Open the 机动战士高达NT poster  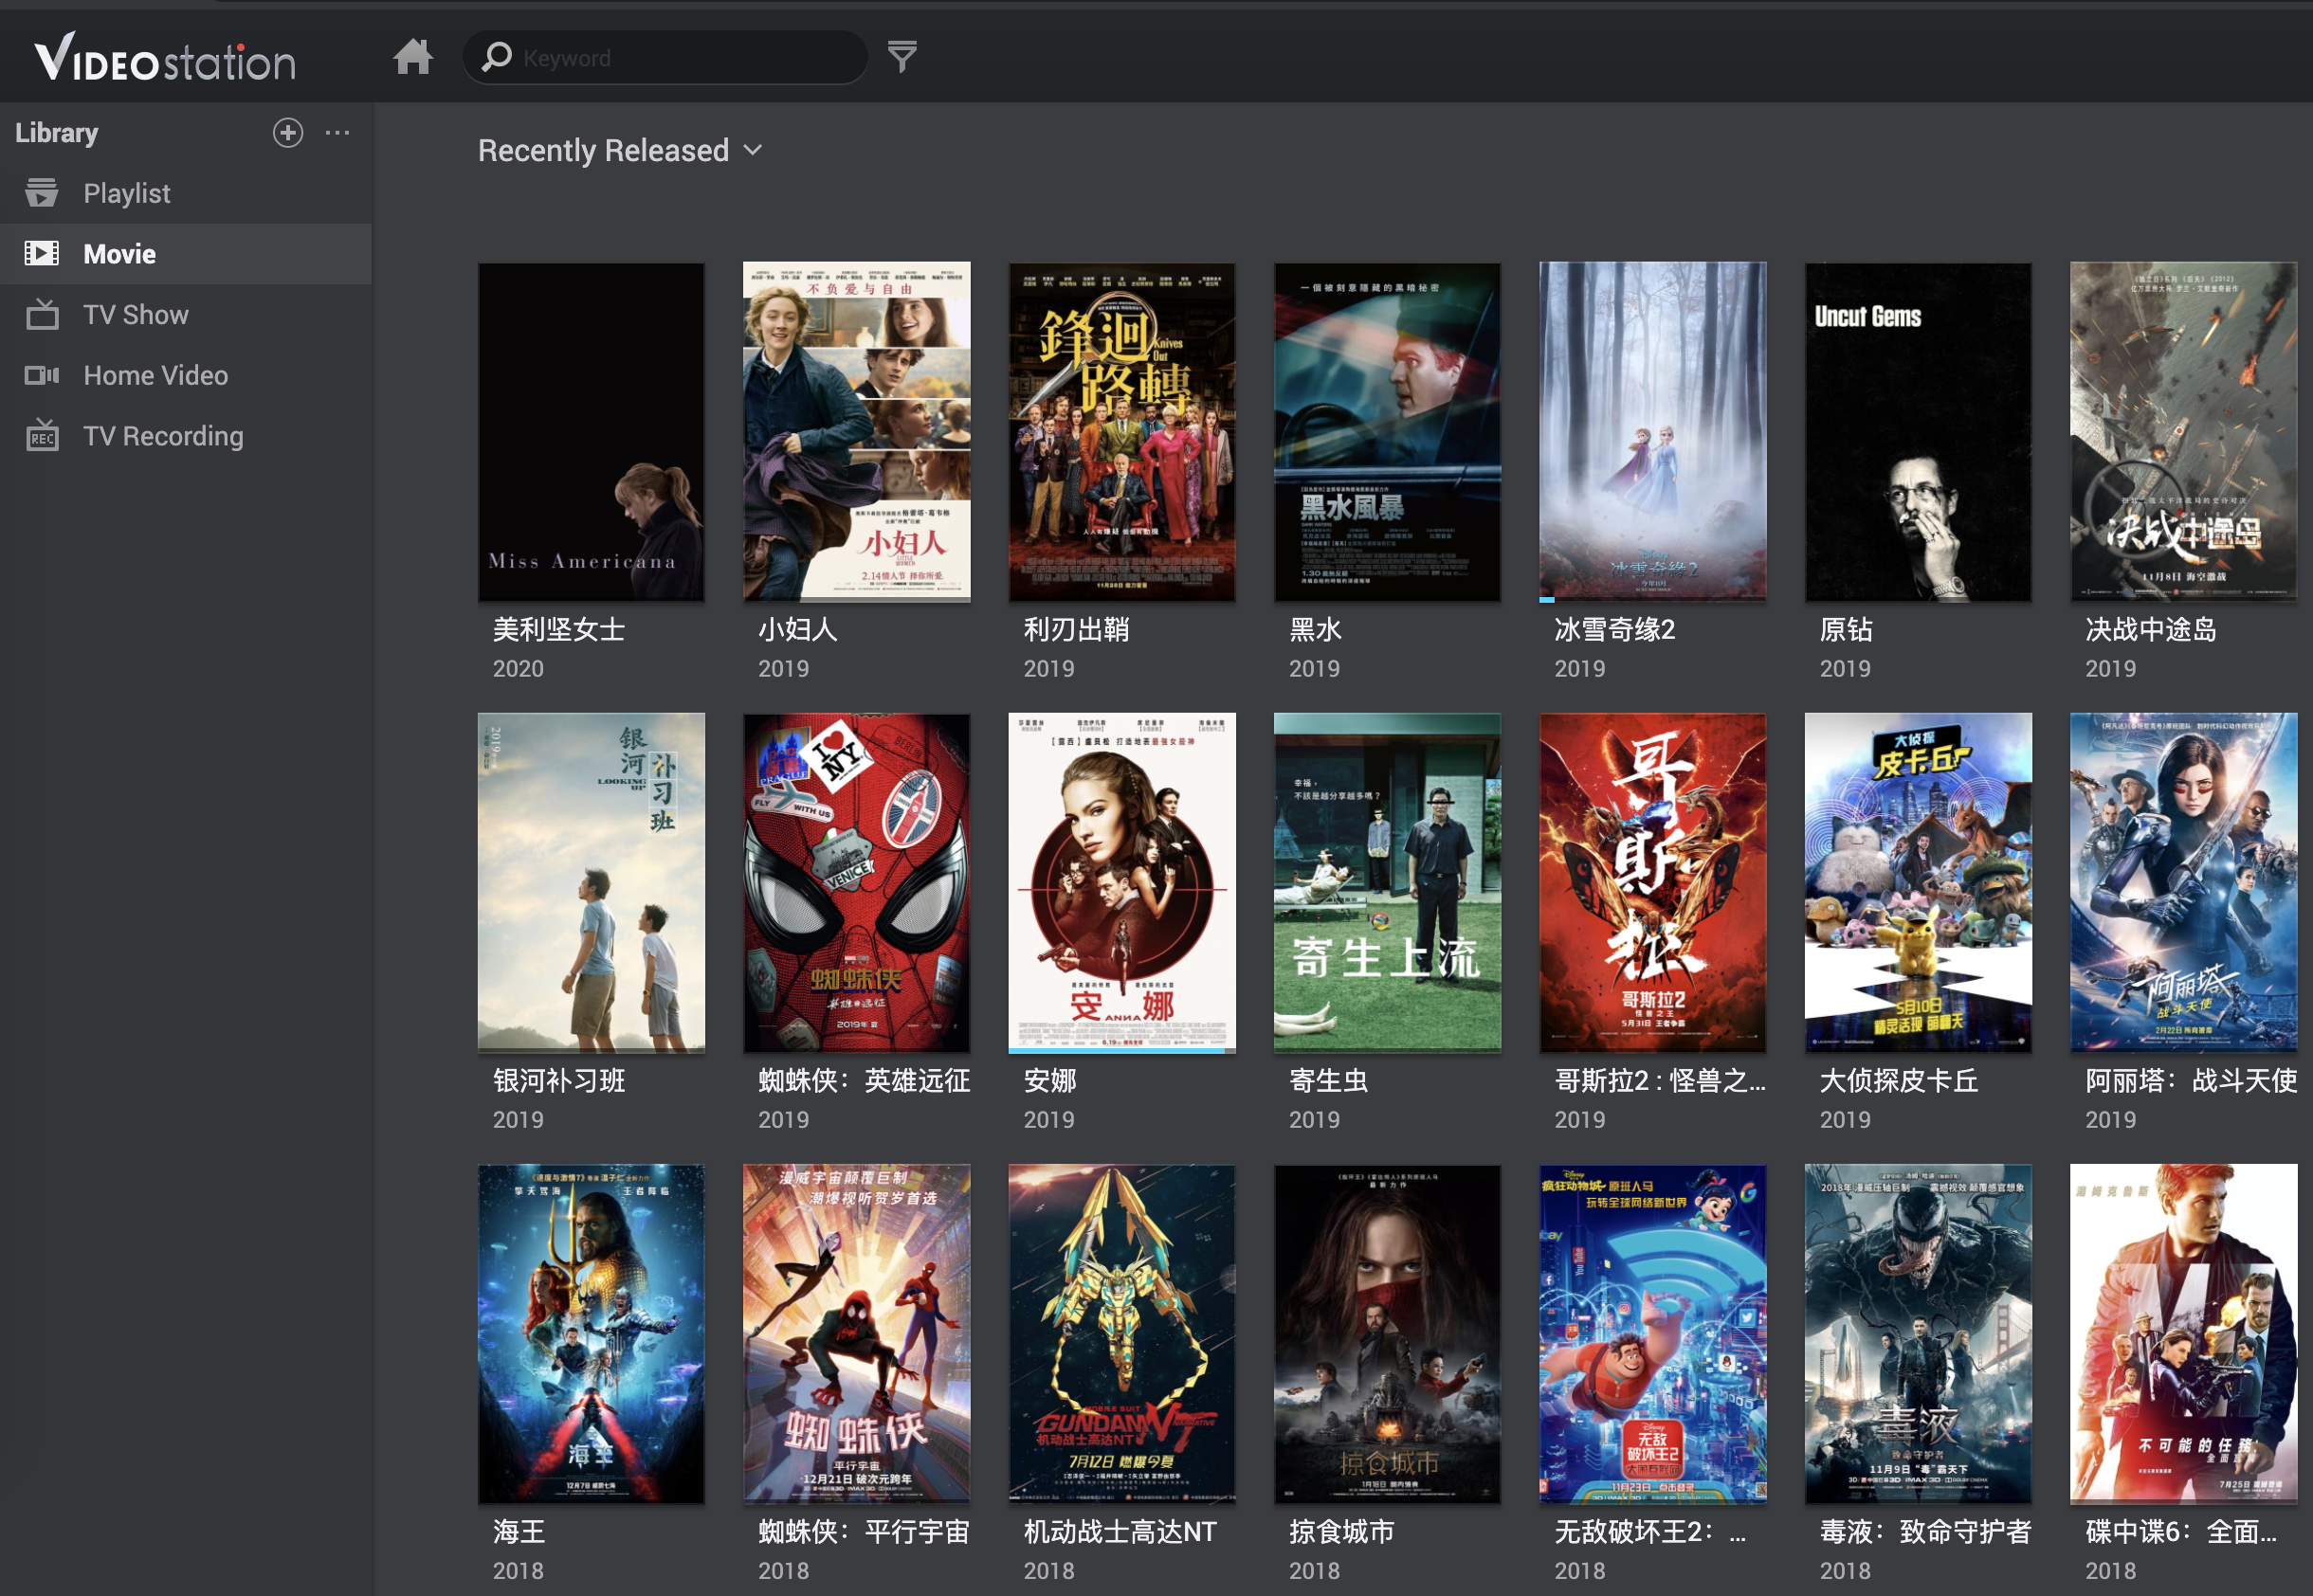[x=1122, y=1334]
